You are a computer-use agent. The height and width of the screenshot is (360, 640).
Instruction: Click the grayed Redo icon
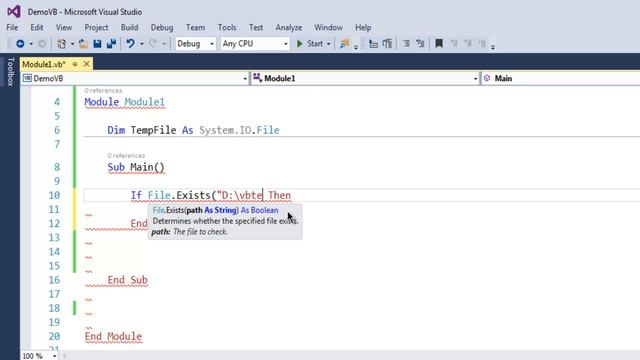153,43
